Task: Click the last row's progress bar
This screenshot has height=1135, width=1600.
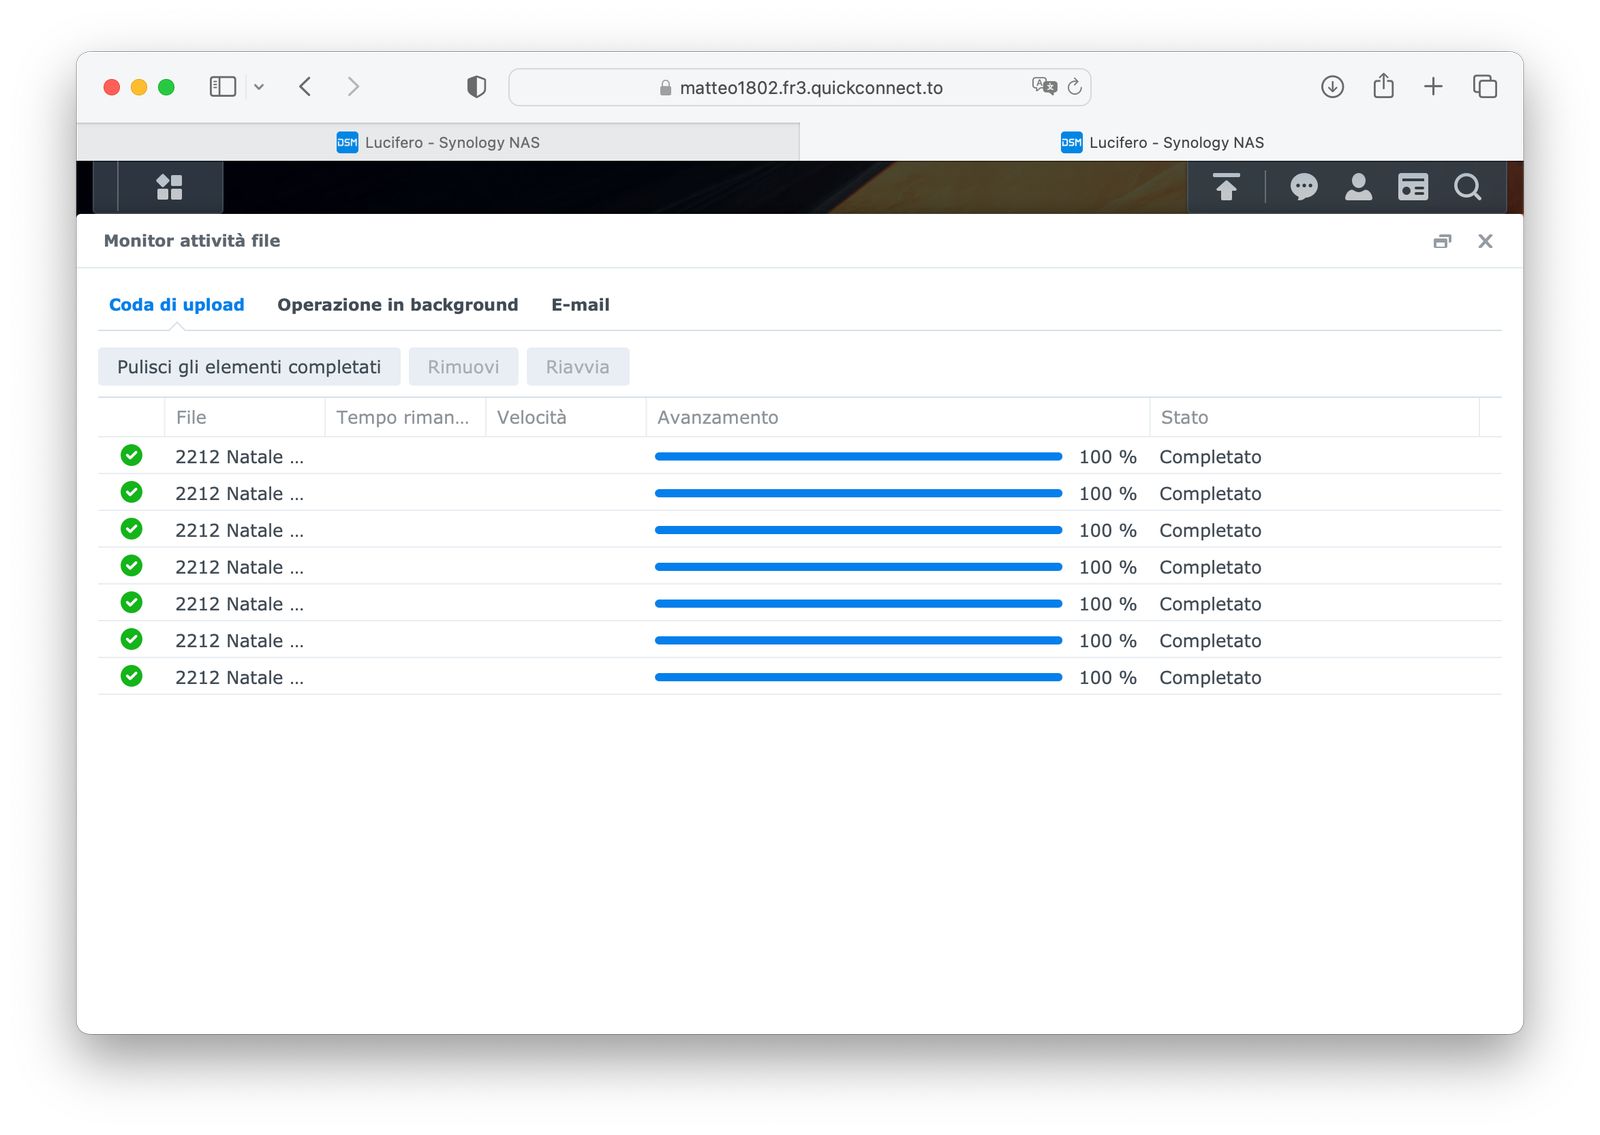Action: click(x=857, y=678)
